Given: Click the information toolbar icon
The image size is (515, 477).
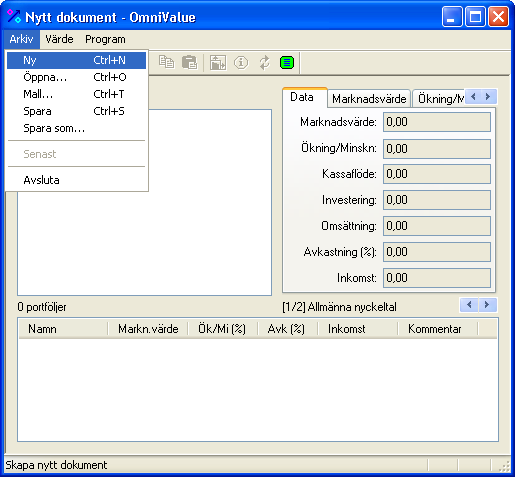Looking at the screenshot, I should (241, 62).
